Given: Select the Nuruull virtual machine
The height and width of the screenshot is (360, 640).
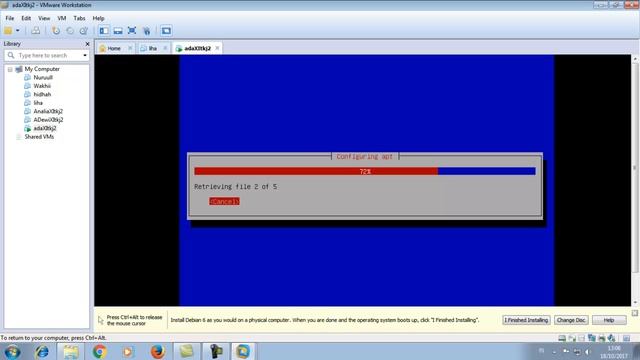Looking at the screenshot, I should coord(43,78).
